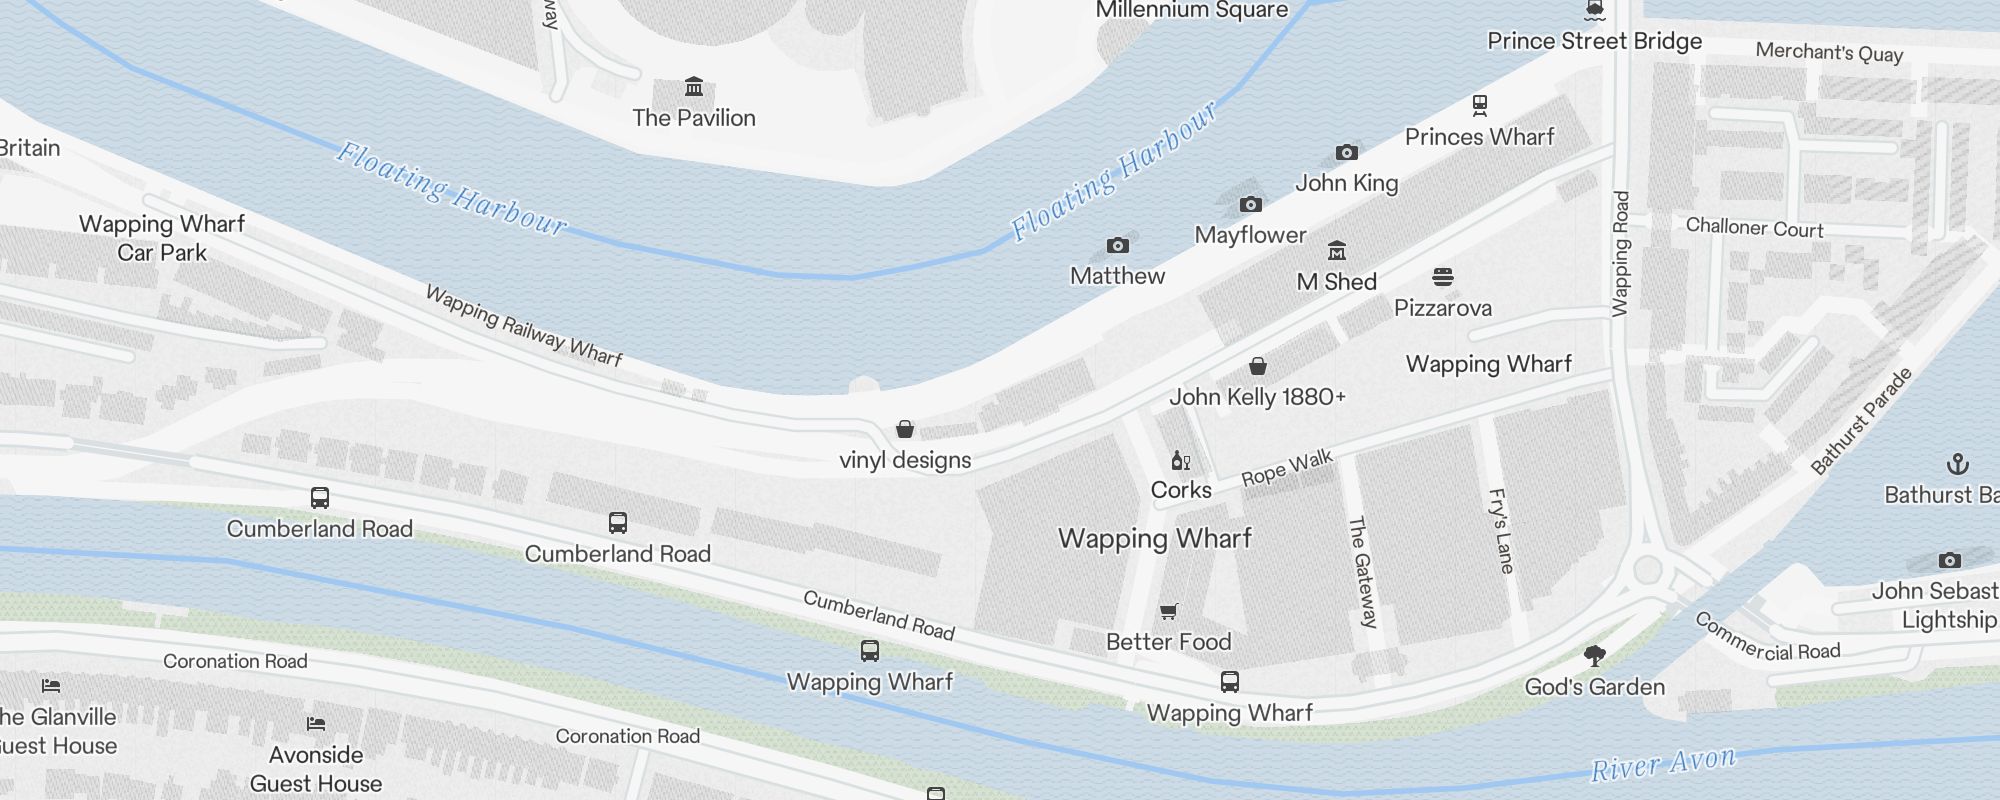Open the Prince Street Bridge ferry icon
This screenshot has width=2000, height=800.
1595,11
